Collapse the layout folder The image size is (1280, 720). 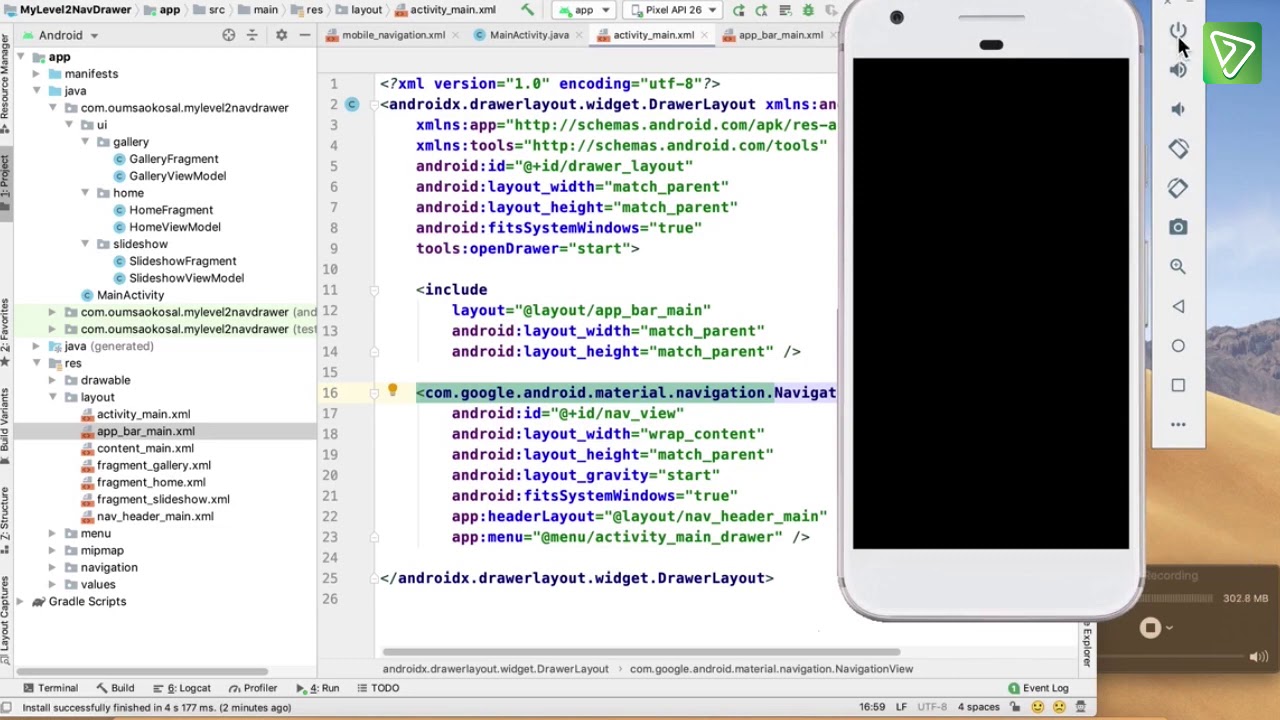[52, 398]
